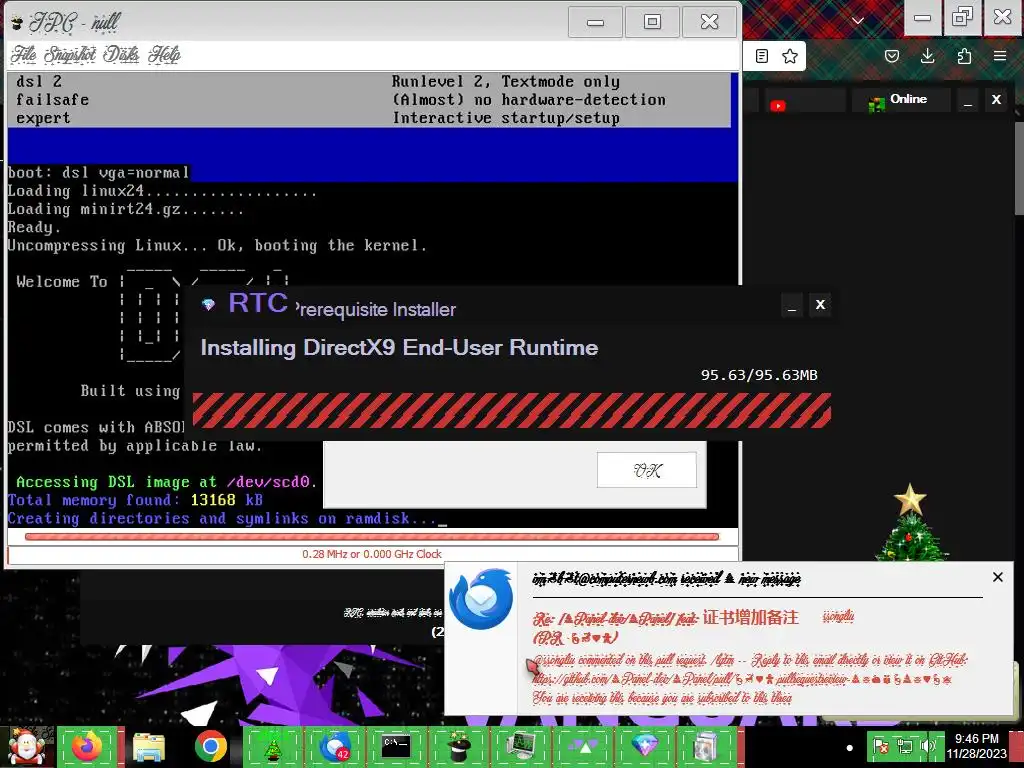Open the Help menu in JPC
This screenshot has width=1024, height=768.
[x=164, y=54]
